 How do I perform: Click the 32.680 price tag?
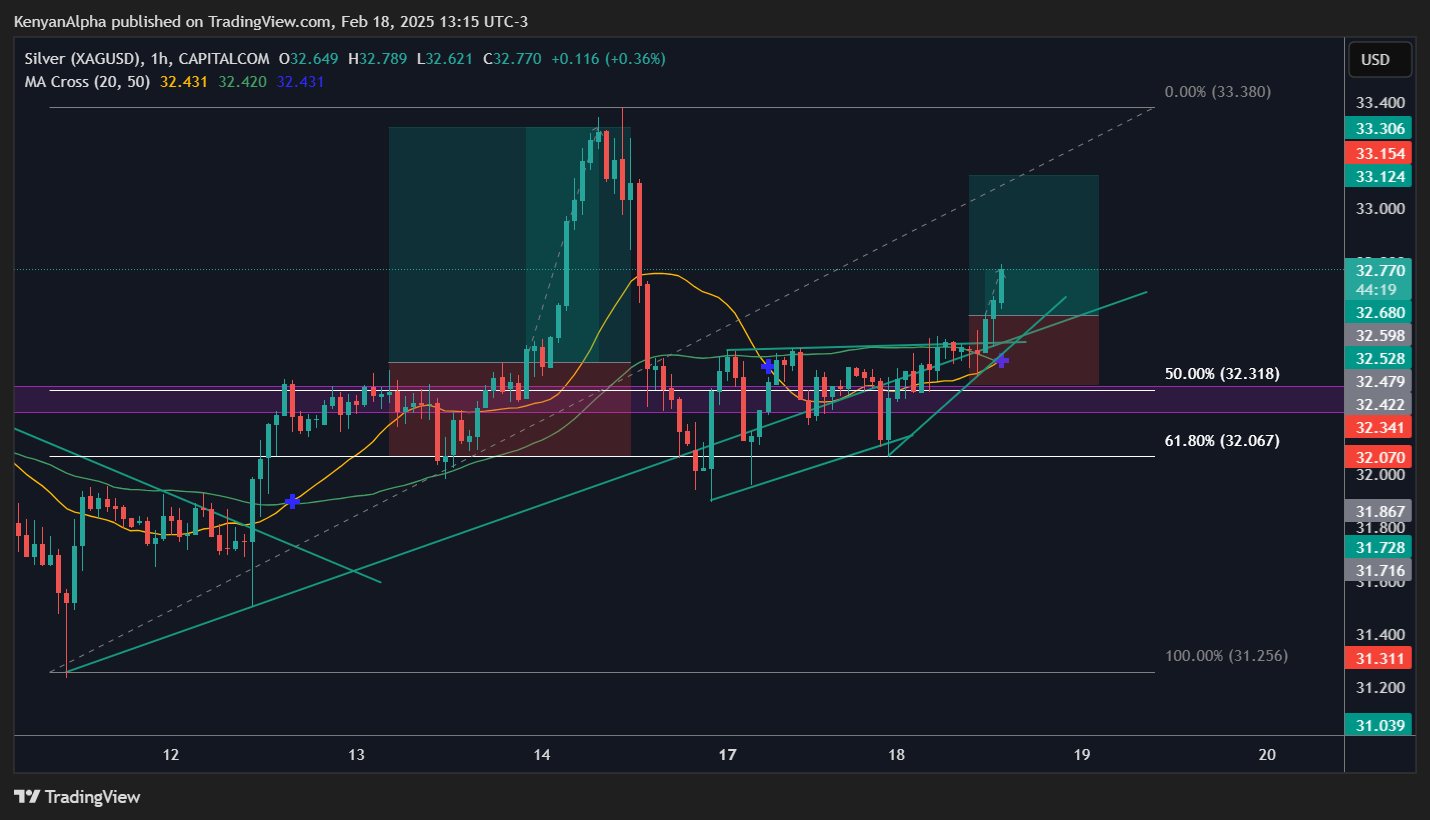pos(1380,312)
